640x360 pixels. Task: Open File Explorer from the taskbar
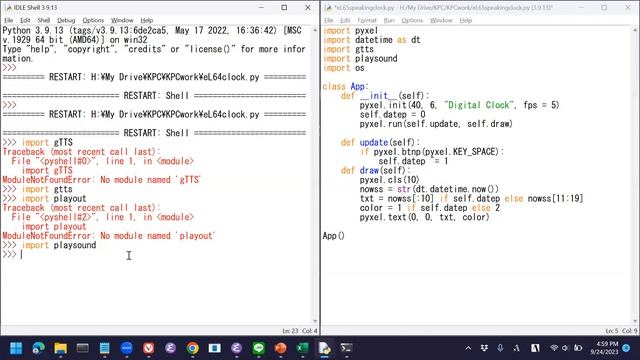60,348
